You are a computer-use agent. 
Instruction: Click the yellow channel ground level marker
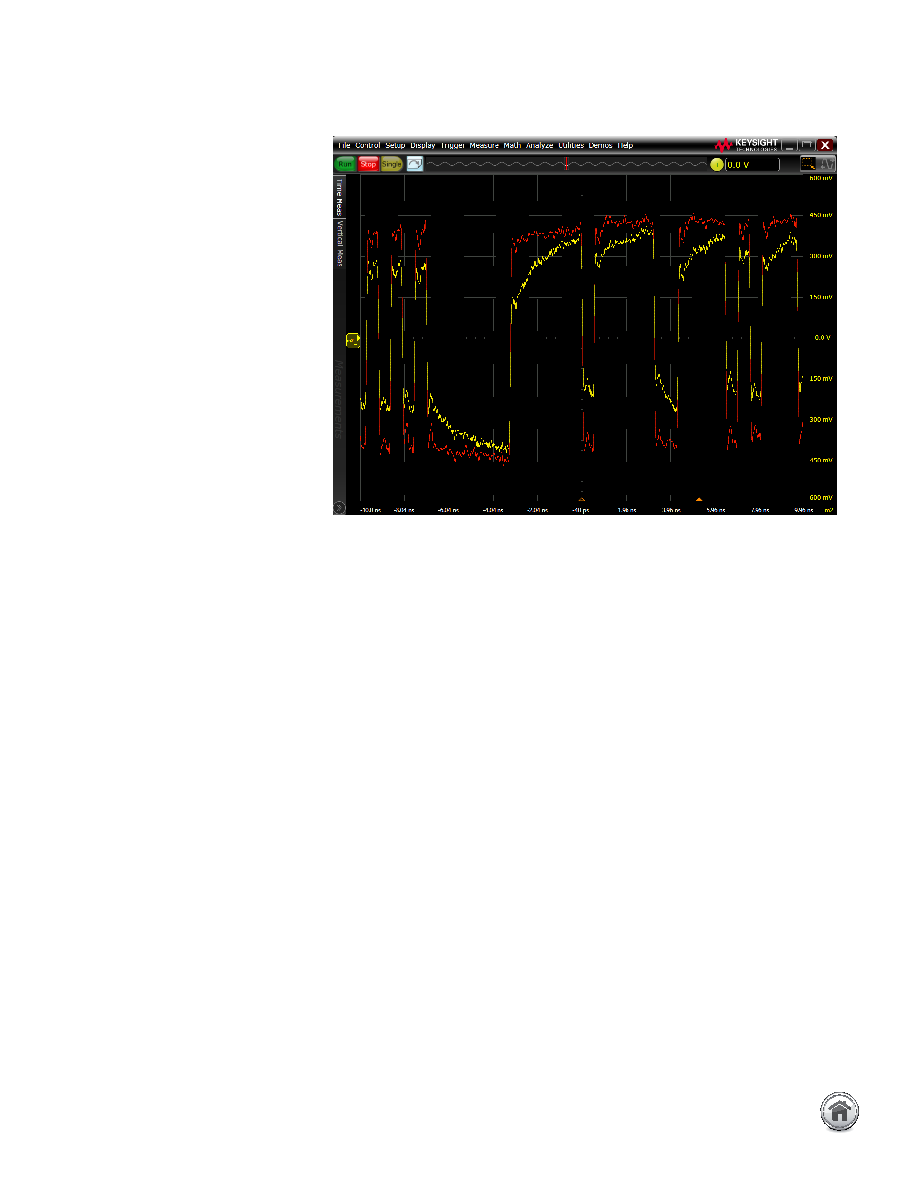coord(352,340)
